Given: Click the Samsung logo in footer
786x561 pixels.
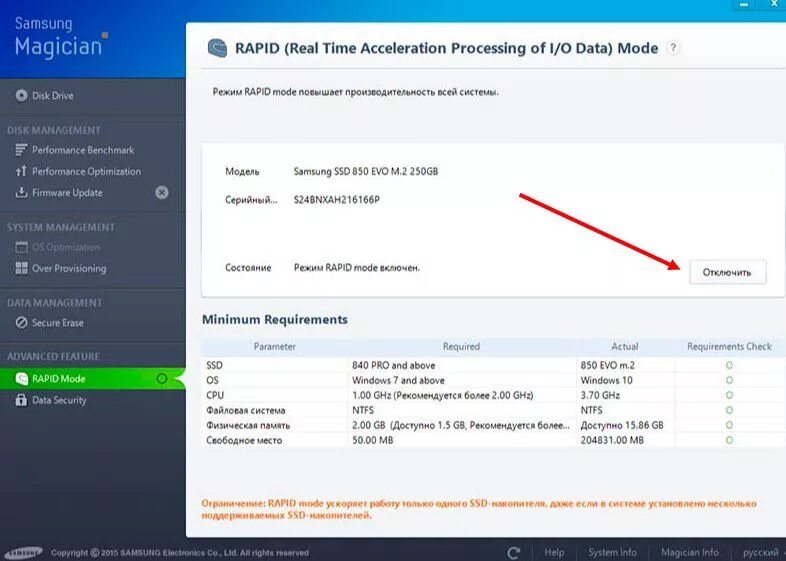Looking at the screenshot, I should 24,552.
